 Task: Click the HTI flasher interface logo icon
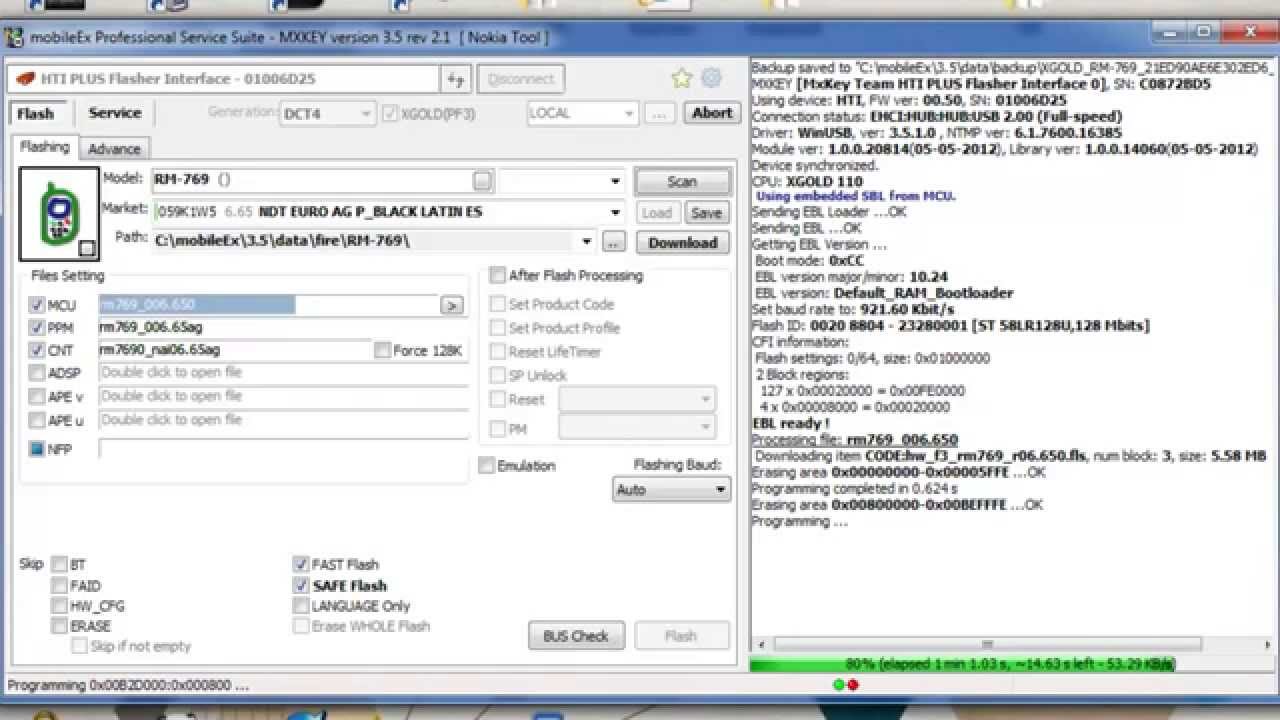(25, 79)
